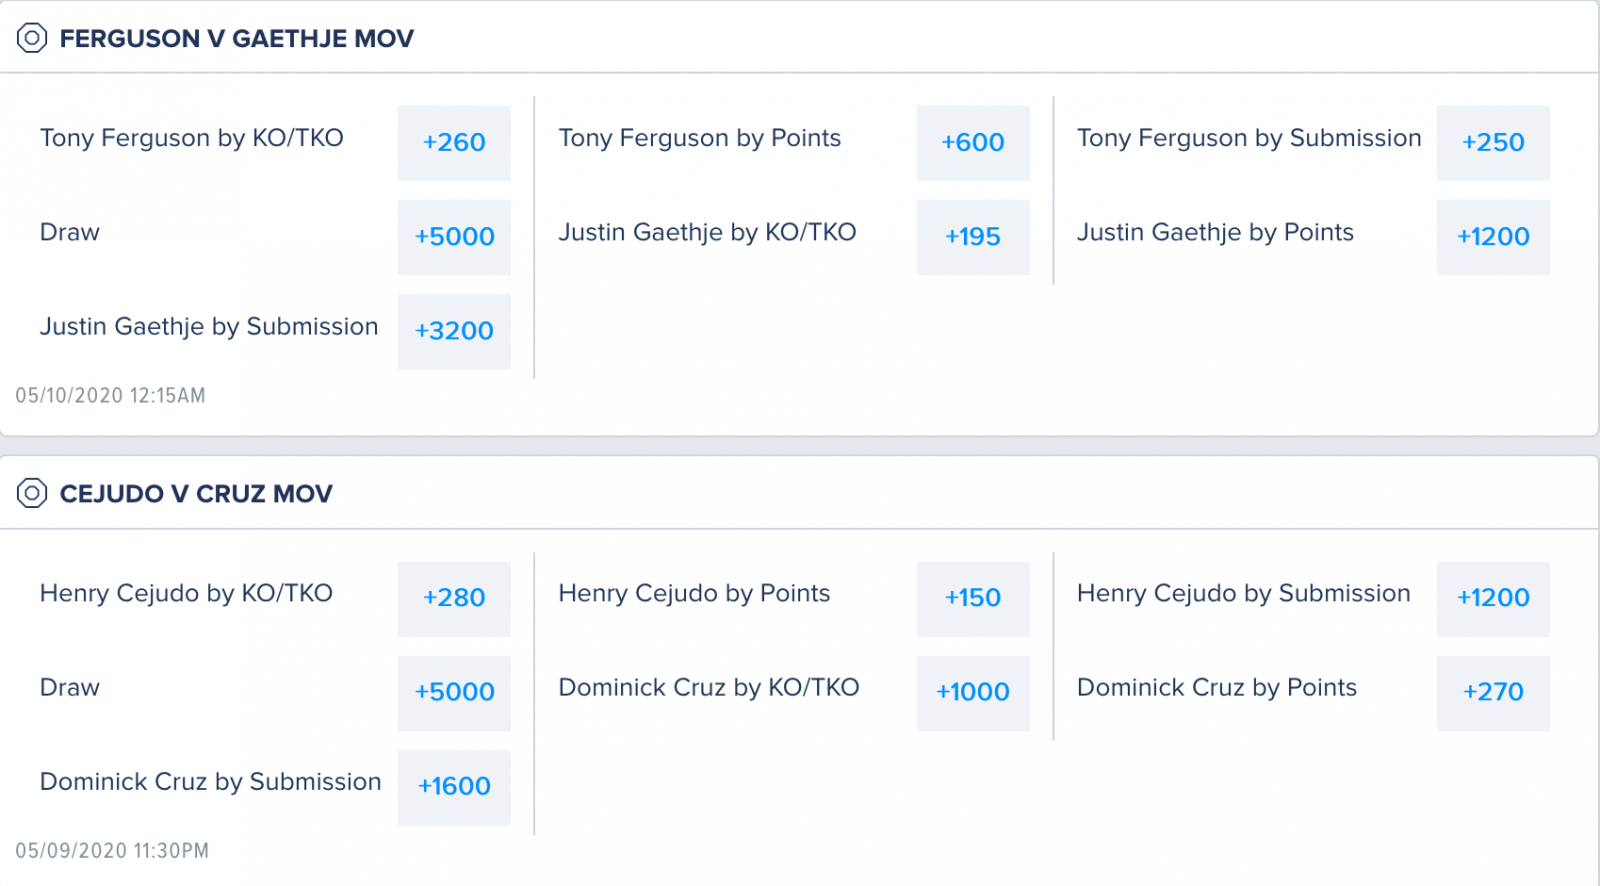Choose Dominick Cruz by Points +270
The width and height of the screenshot is (1600, 886).
pos(1493,693)
